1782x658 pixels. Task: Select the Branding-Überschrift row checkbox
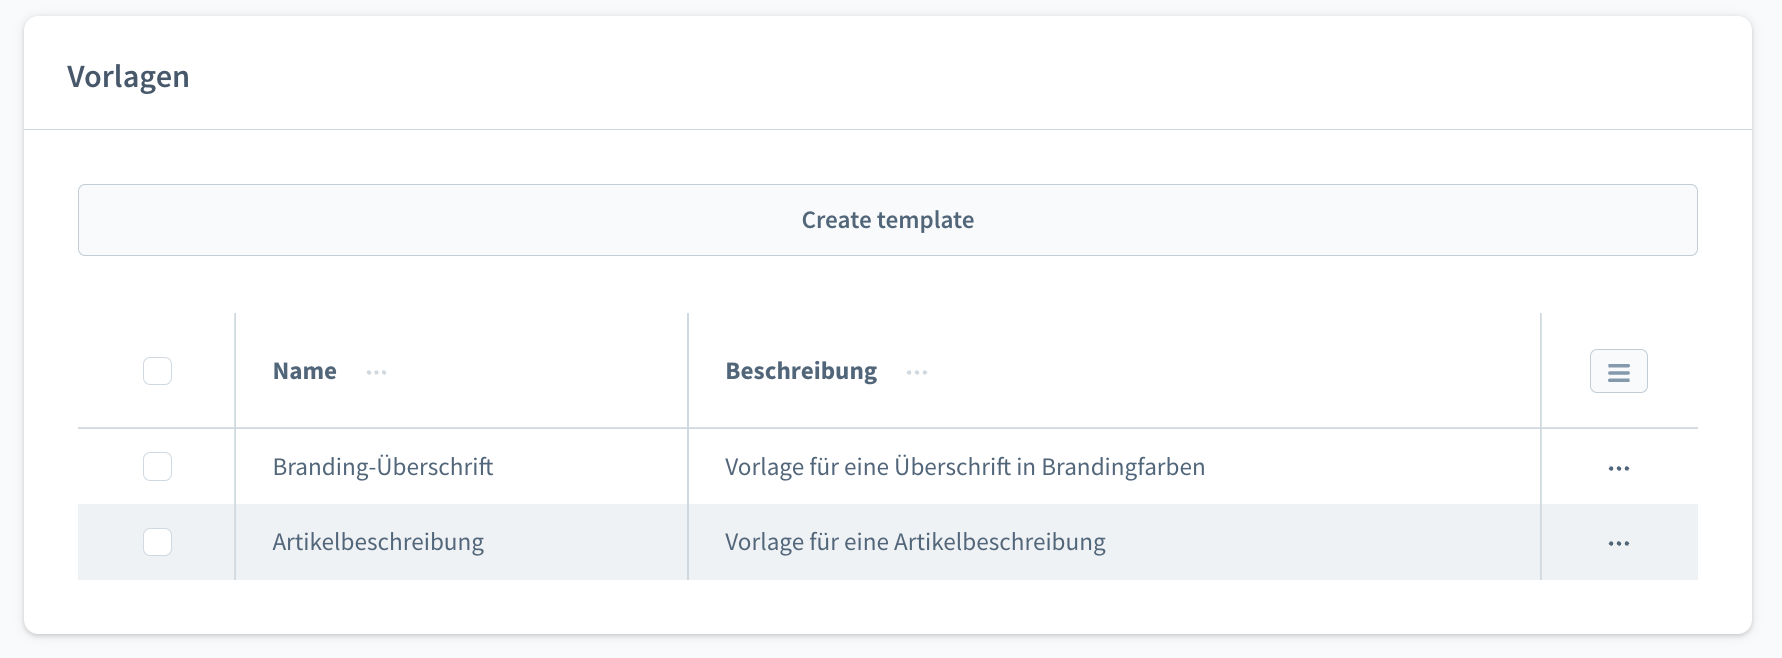(157, 466)
